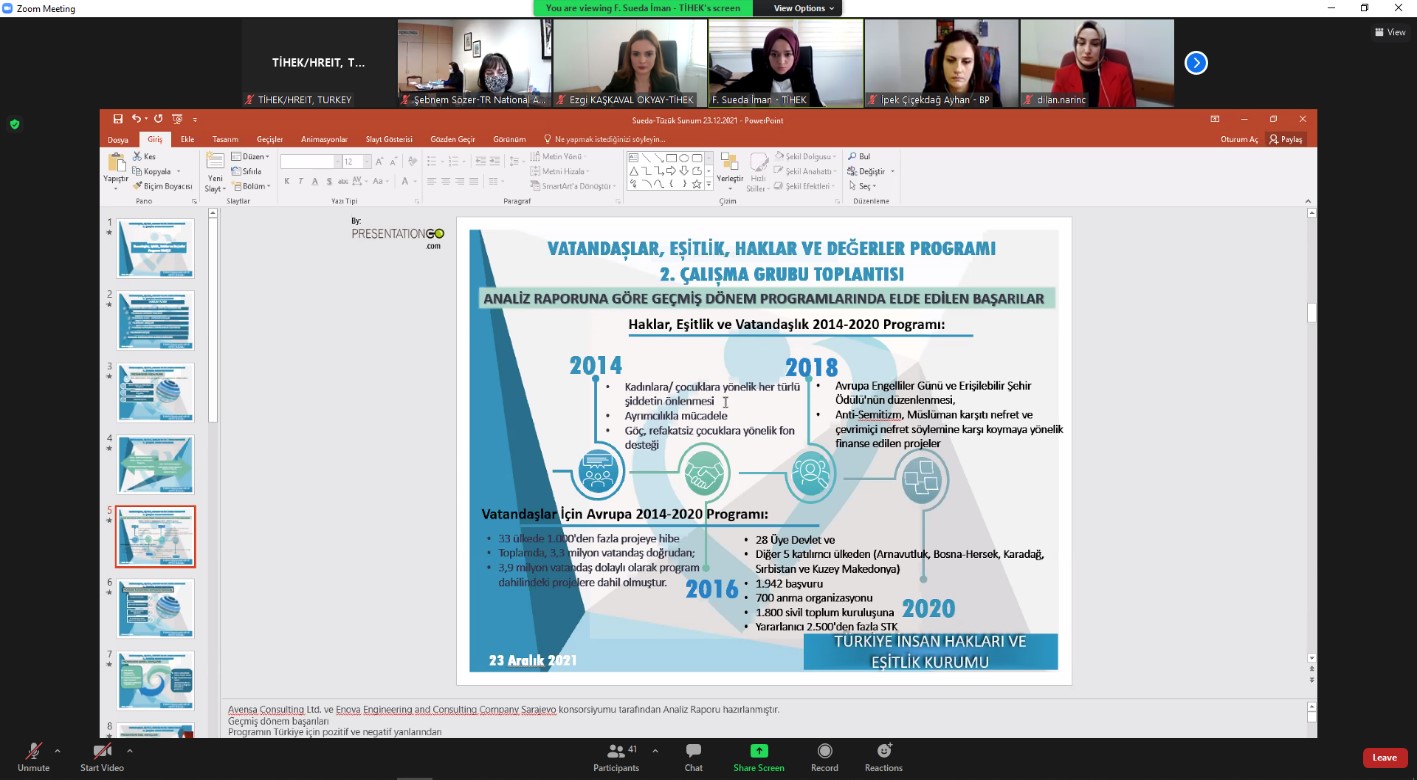Viewport: 1417px width, 780px height.
Task: Find text with Bul
Action: 859,157
